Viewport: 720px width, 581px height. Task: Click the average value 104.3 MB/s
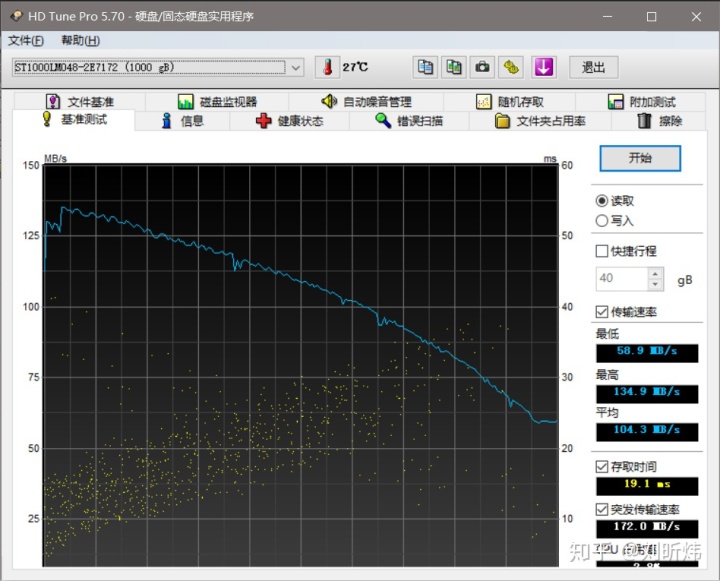click(647, 431)
